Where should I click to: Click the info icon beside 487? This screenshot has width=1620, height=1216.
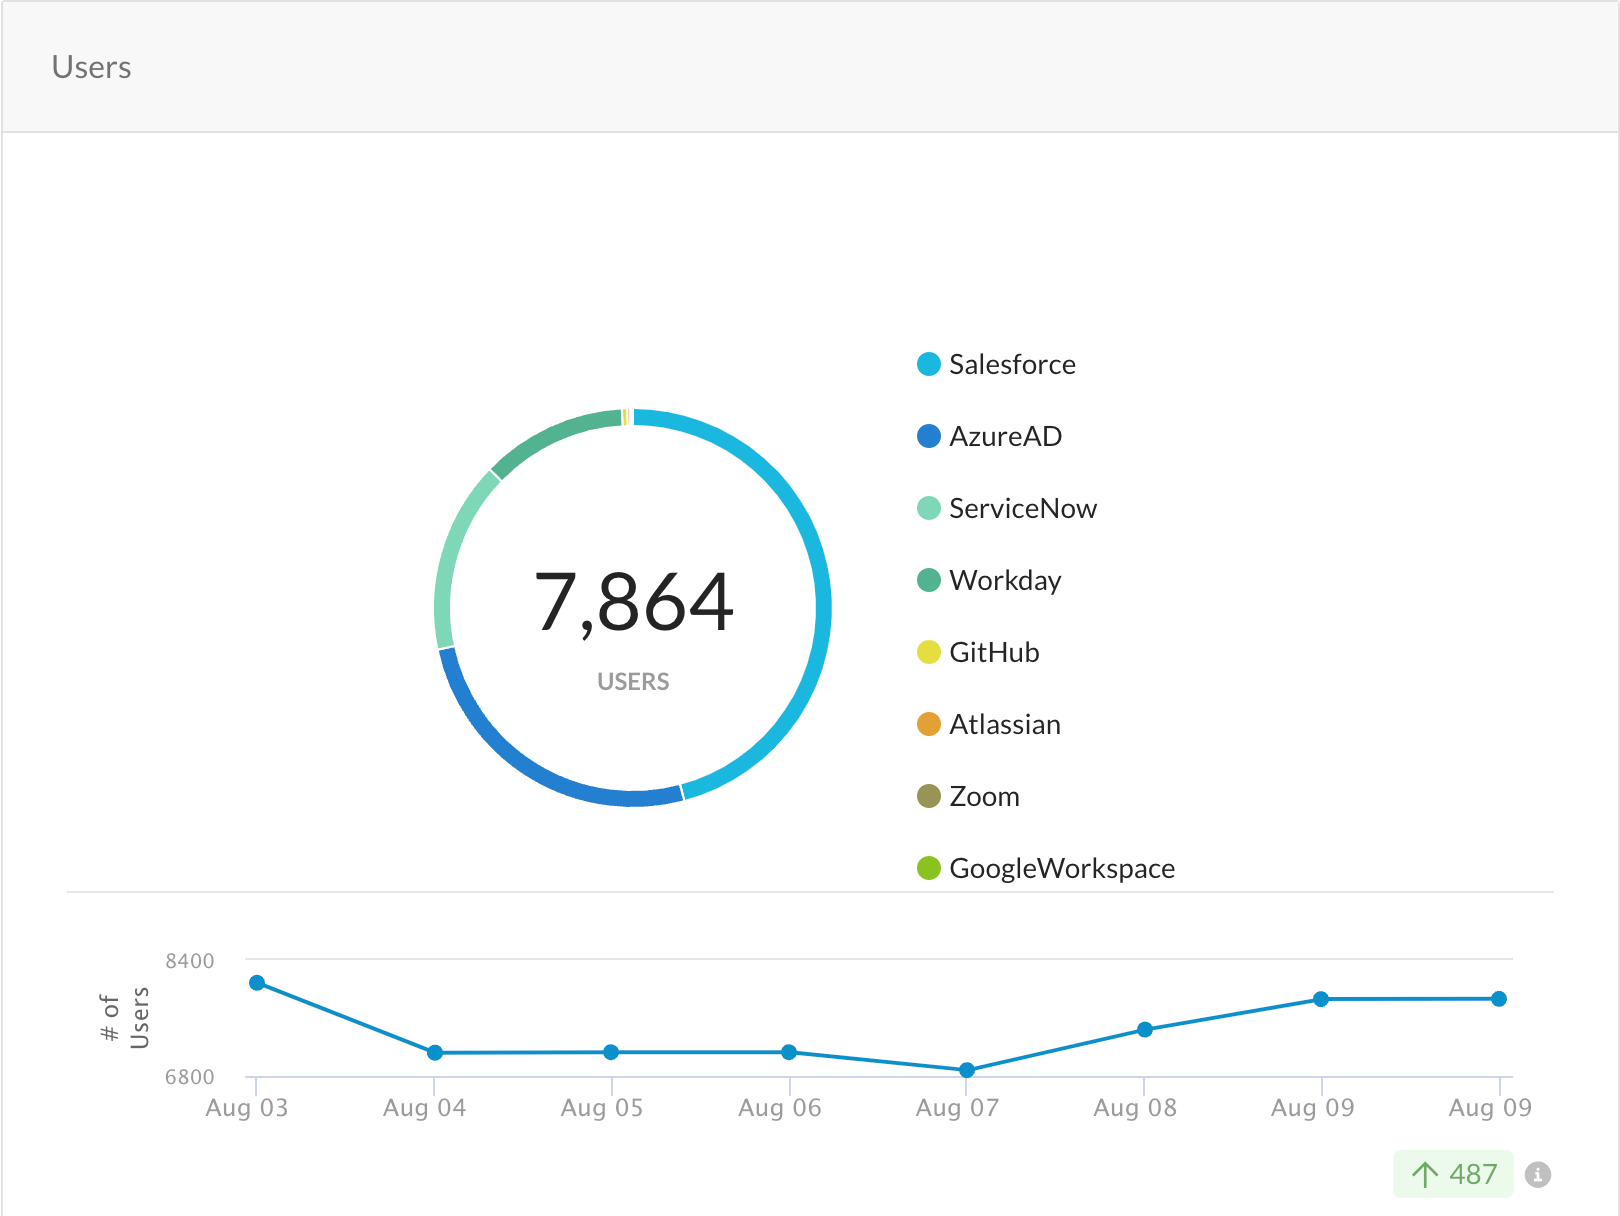pyautogui.click(x=1538, y=1175)
